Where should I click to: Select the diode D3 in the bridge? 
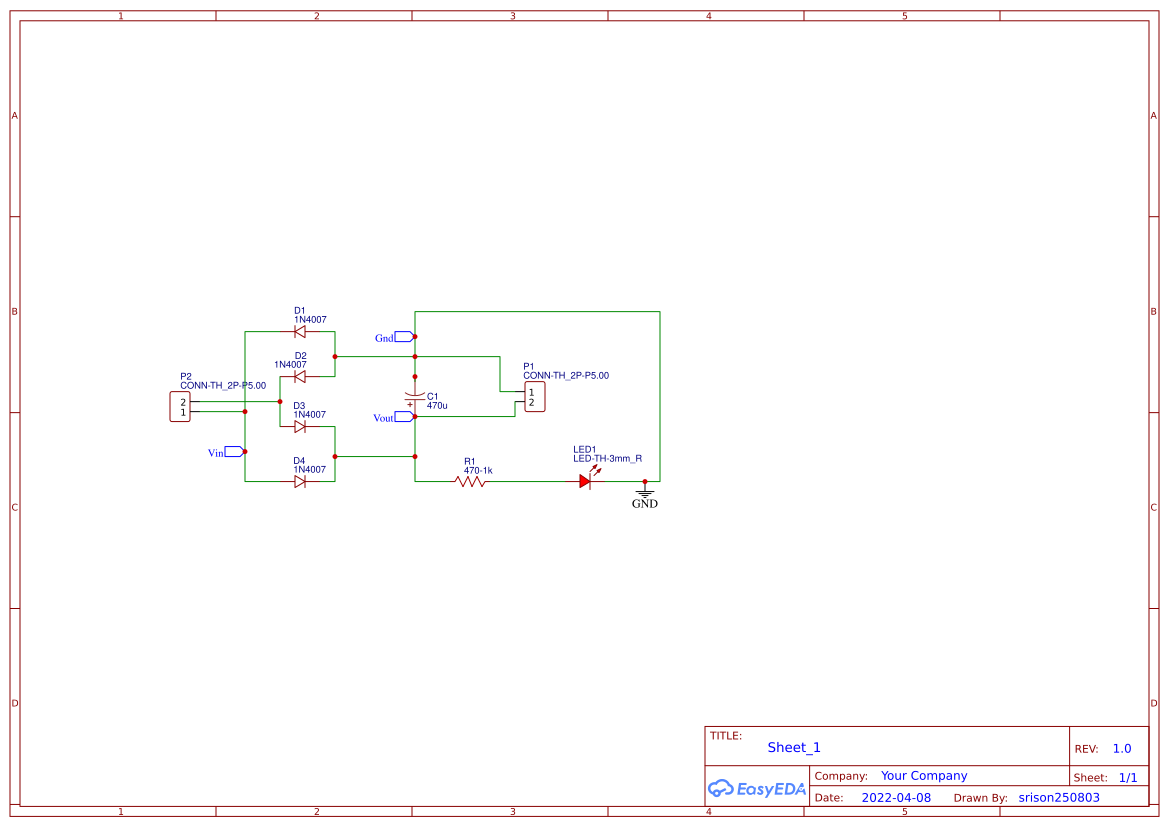(x=300, y=426)
